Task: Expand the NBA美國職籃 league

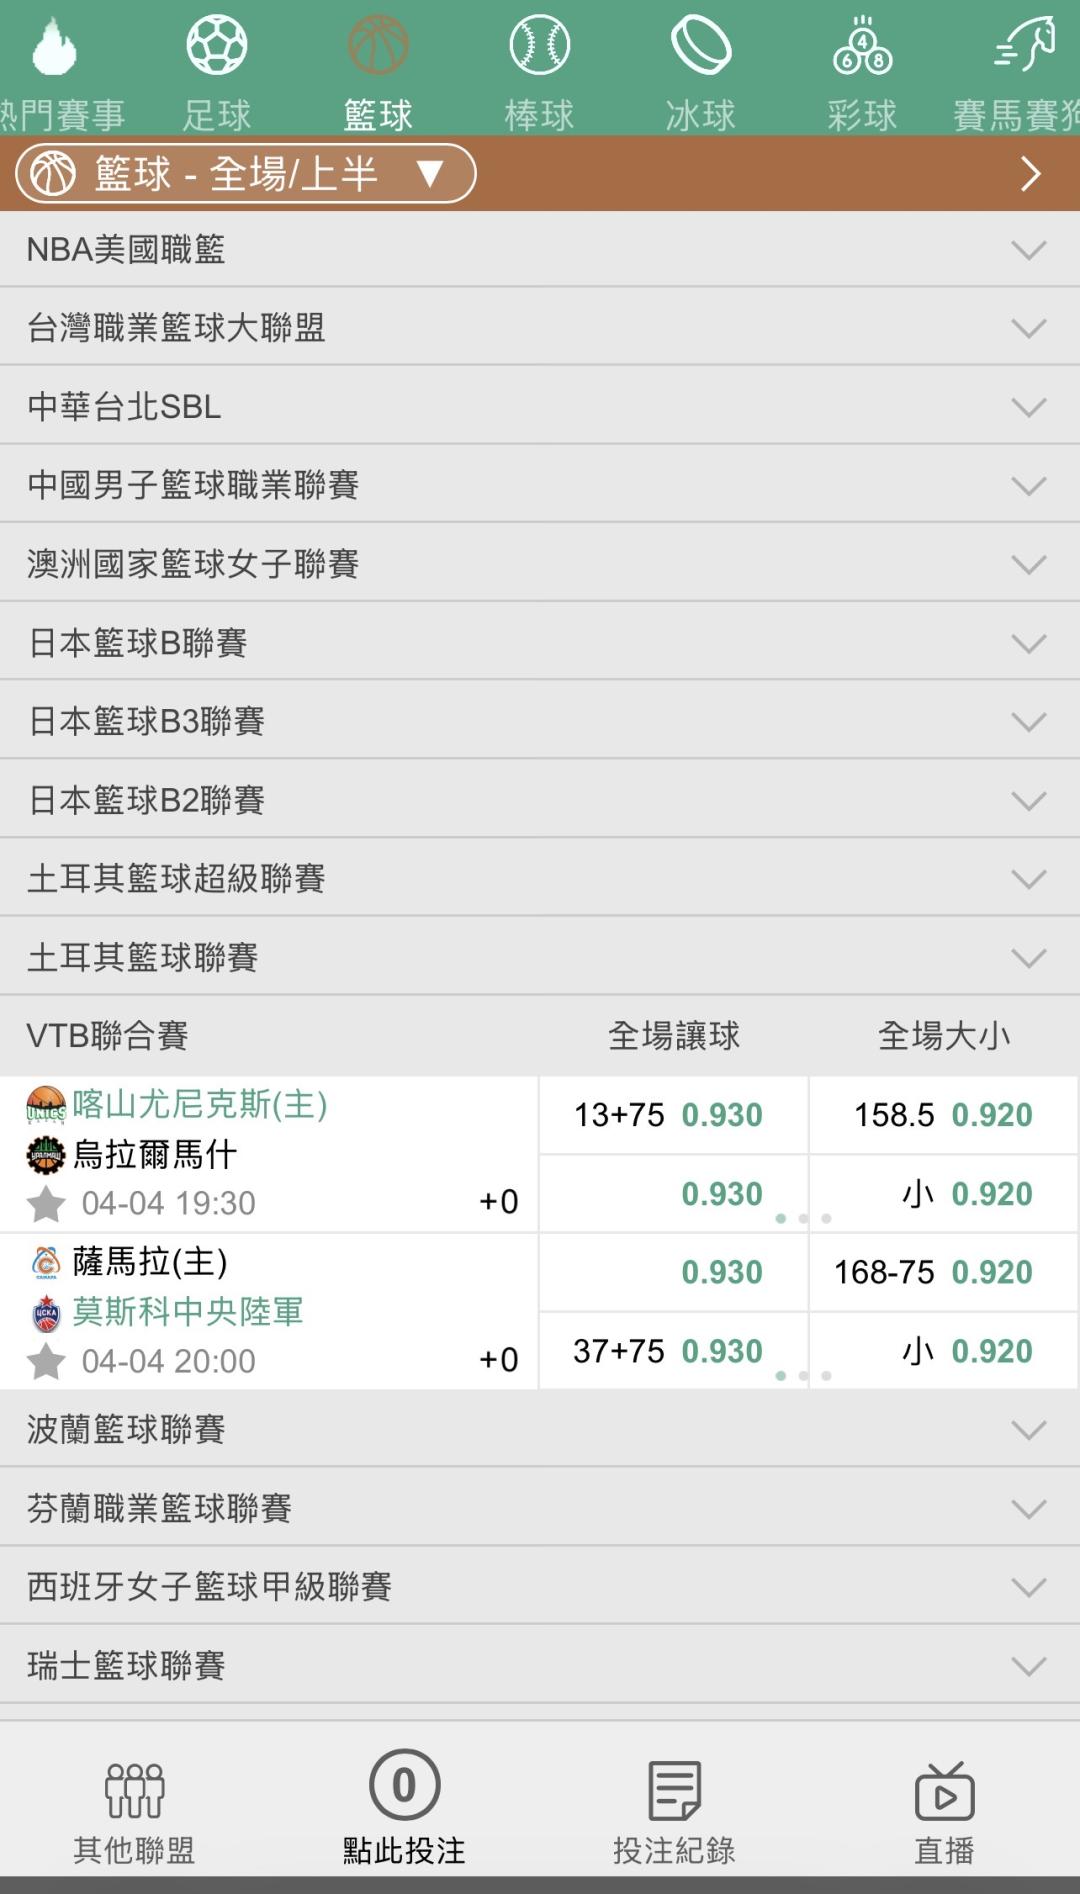Action: 539,249
